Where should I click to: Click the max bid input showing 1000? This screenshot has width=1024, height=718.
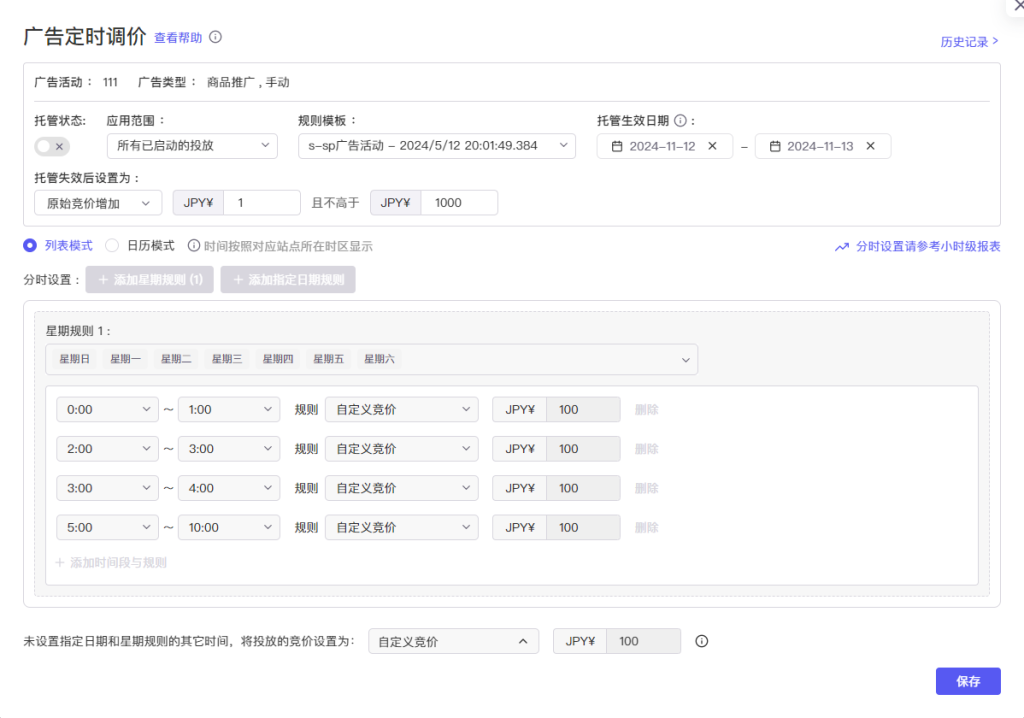[x=459, y=203]
